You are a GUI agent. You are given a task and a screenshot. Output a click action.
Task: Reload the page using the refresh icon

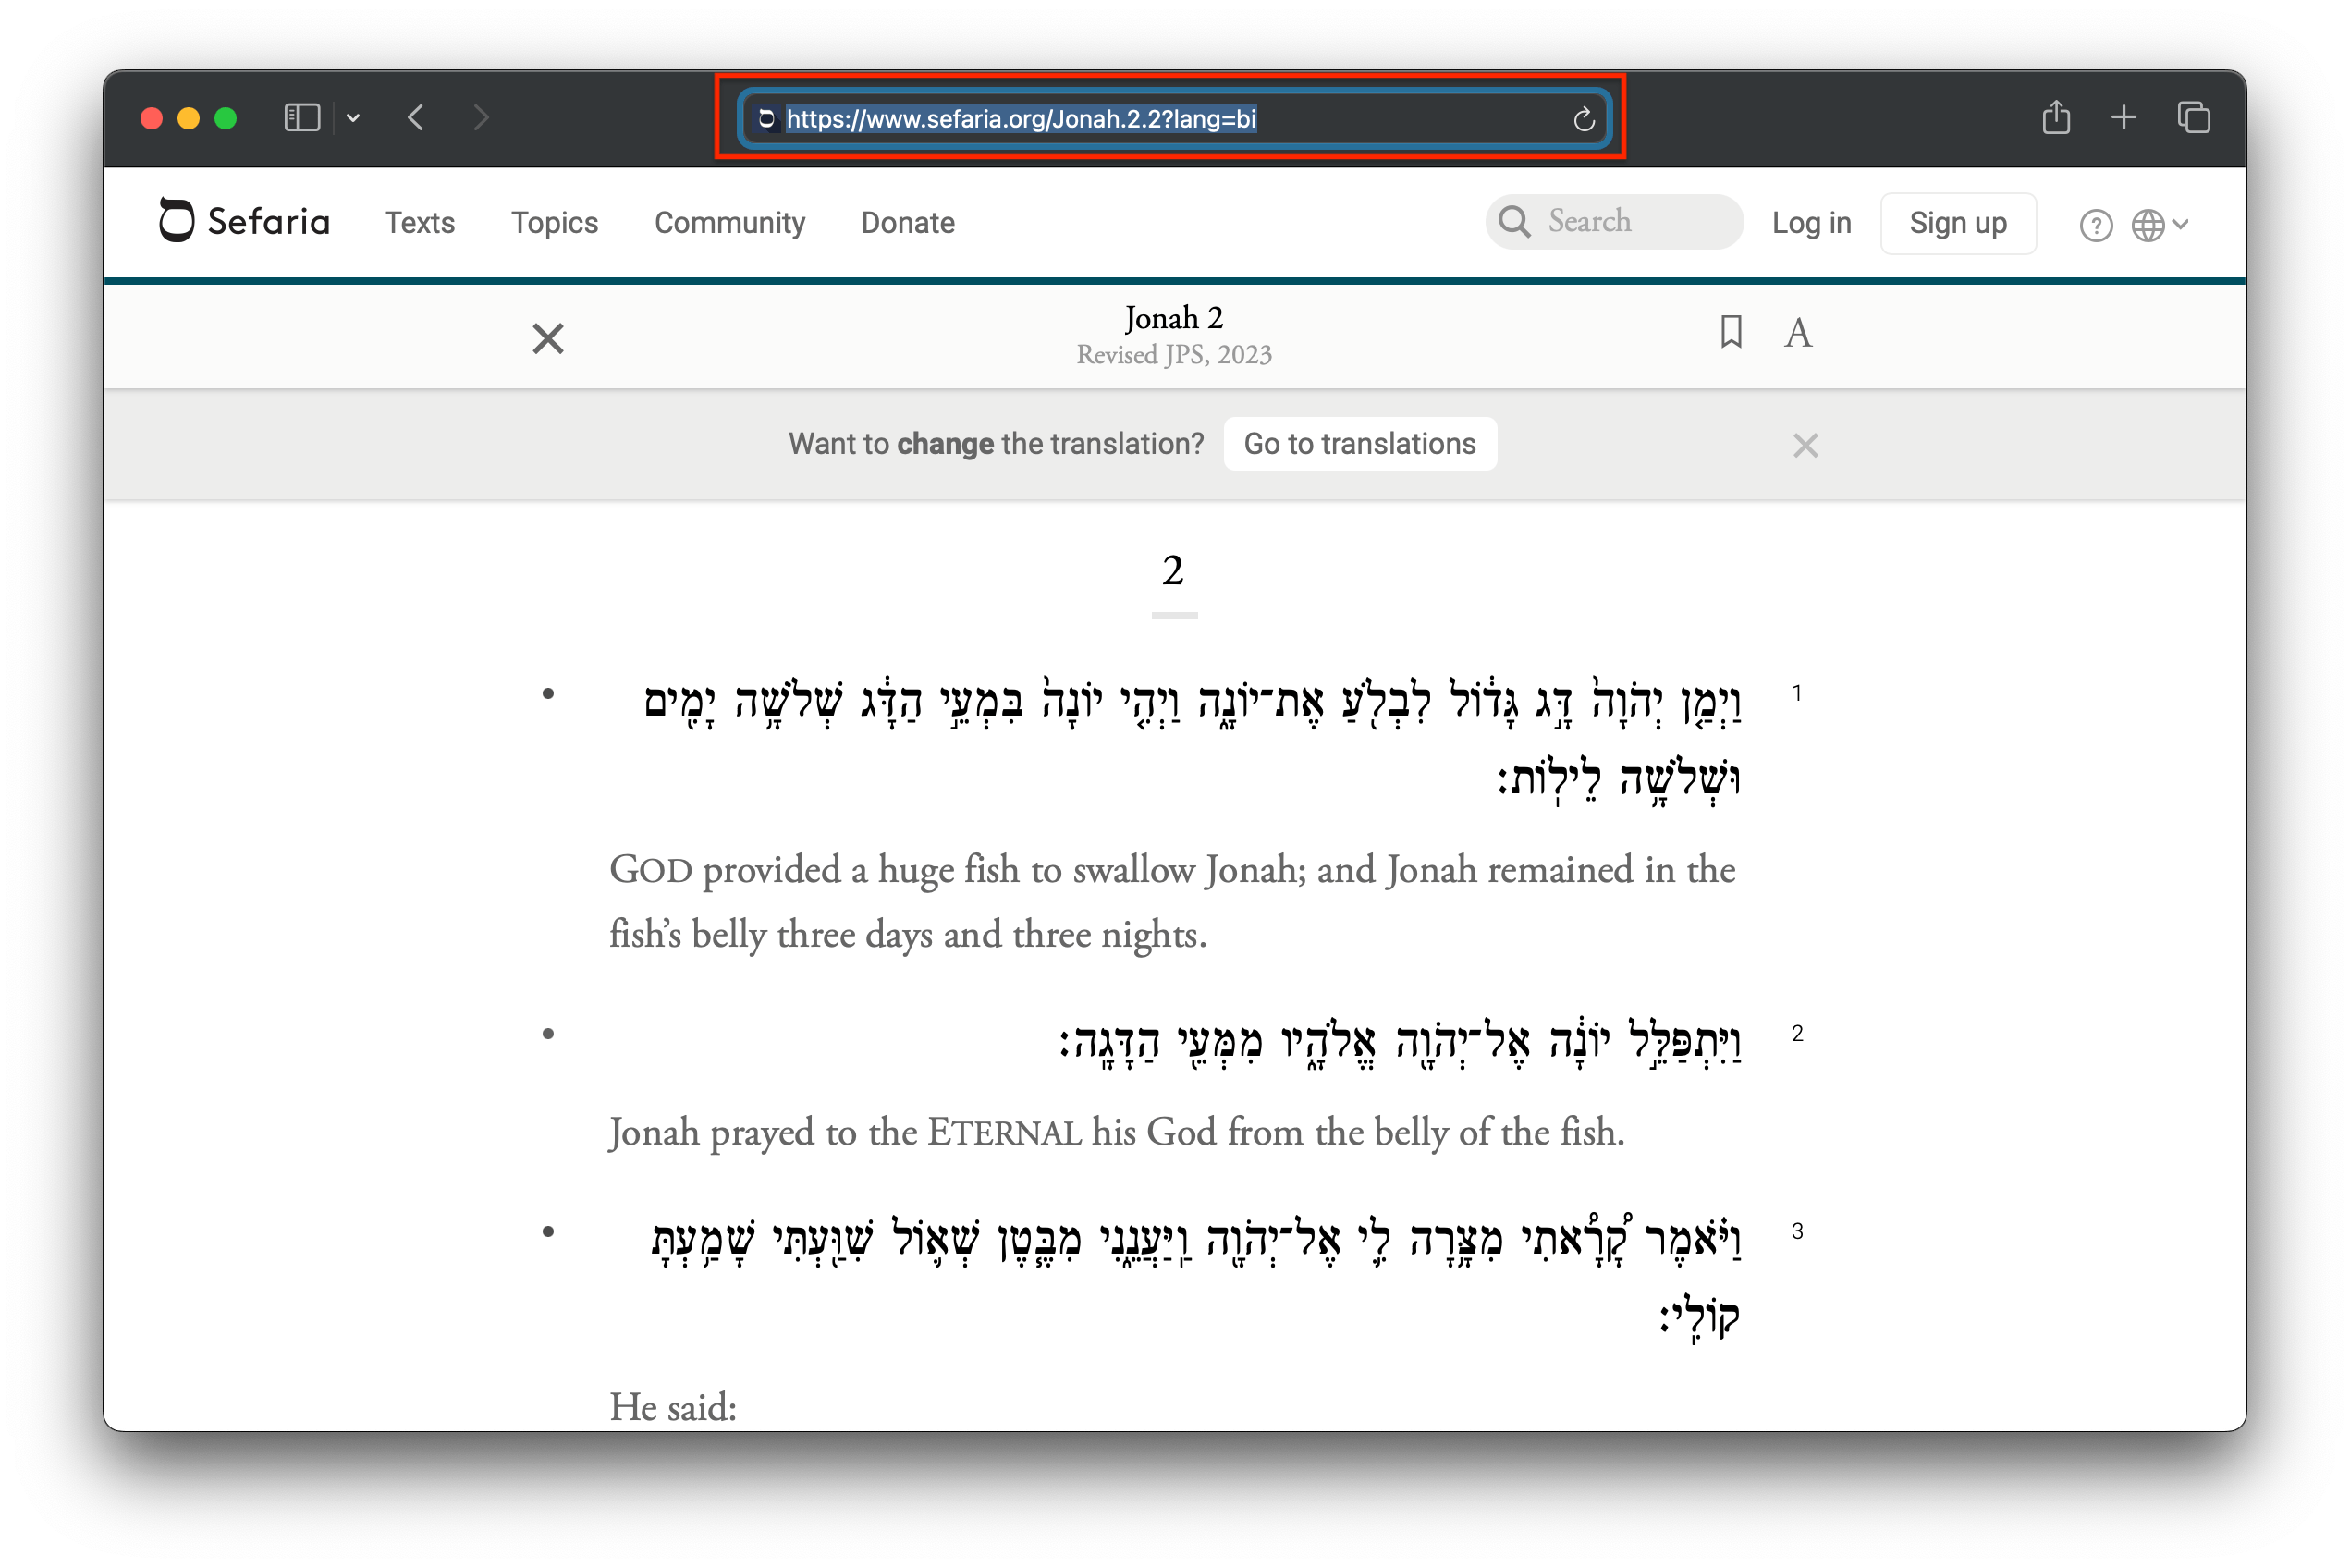[1583, 119]
